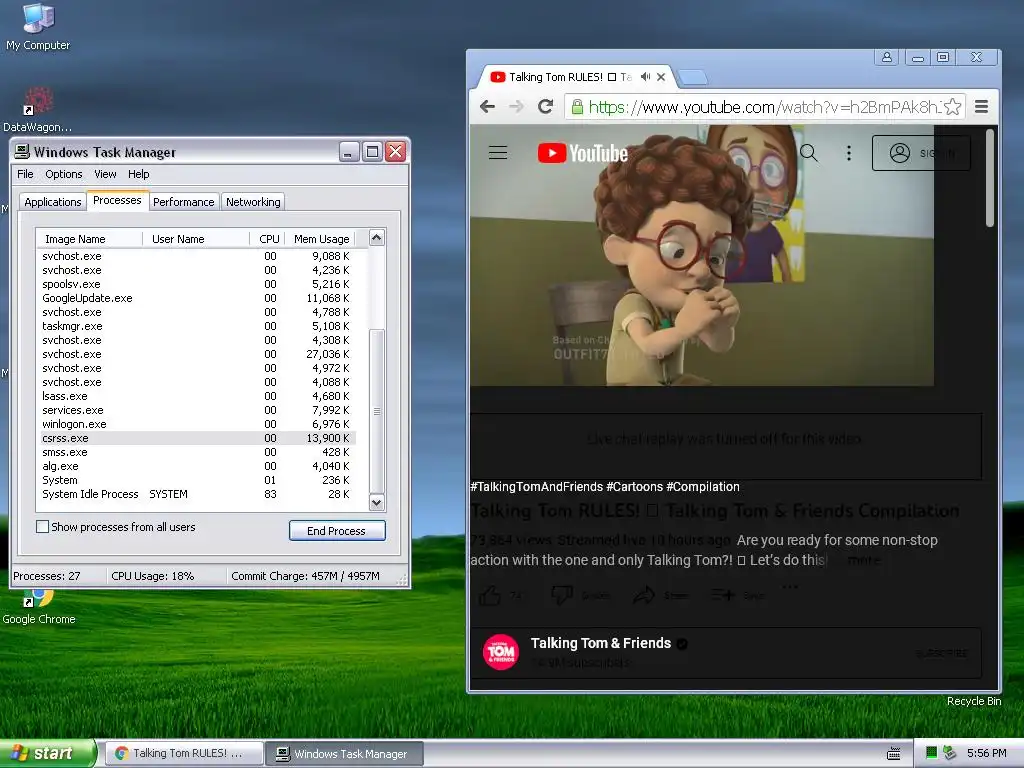The width and height of the screenshot is (1024, 768).
Task: Open Task Manager File menu
Action: (x=25, y=174)
